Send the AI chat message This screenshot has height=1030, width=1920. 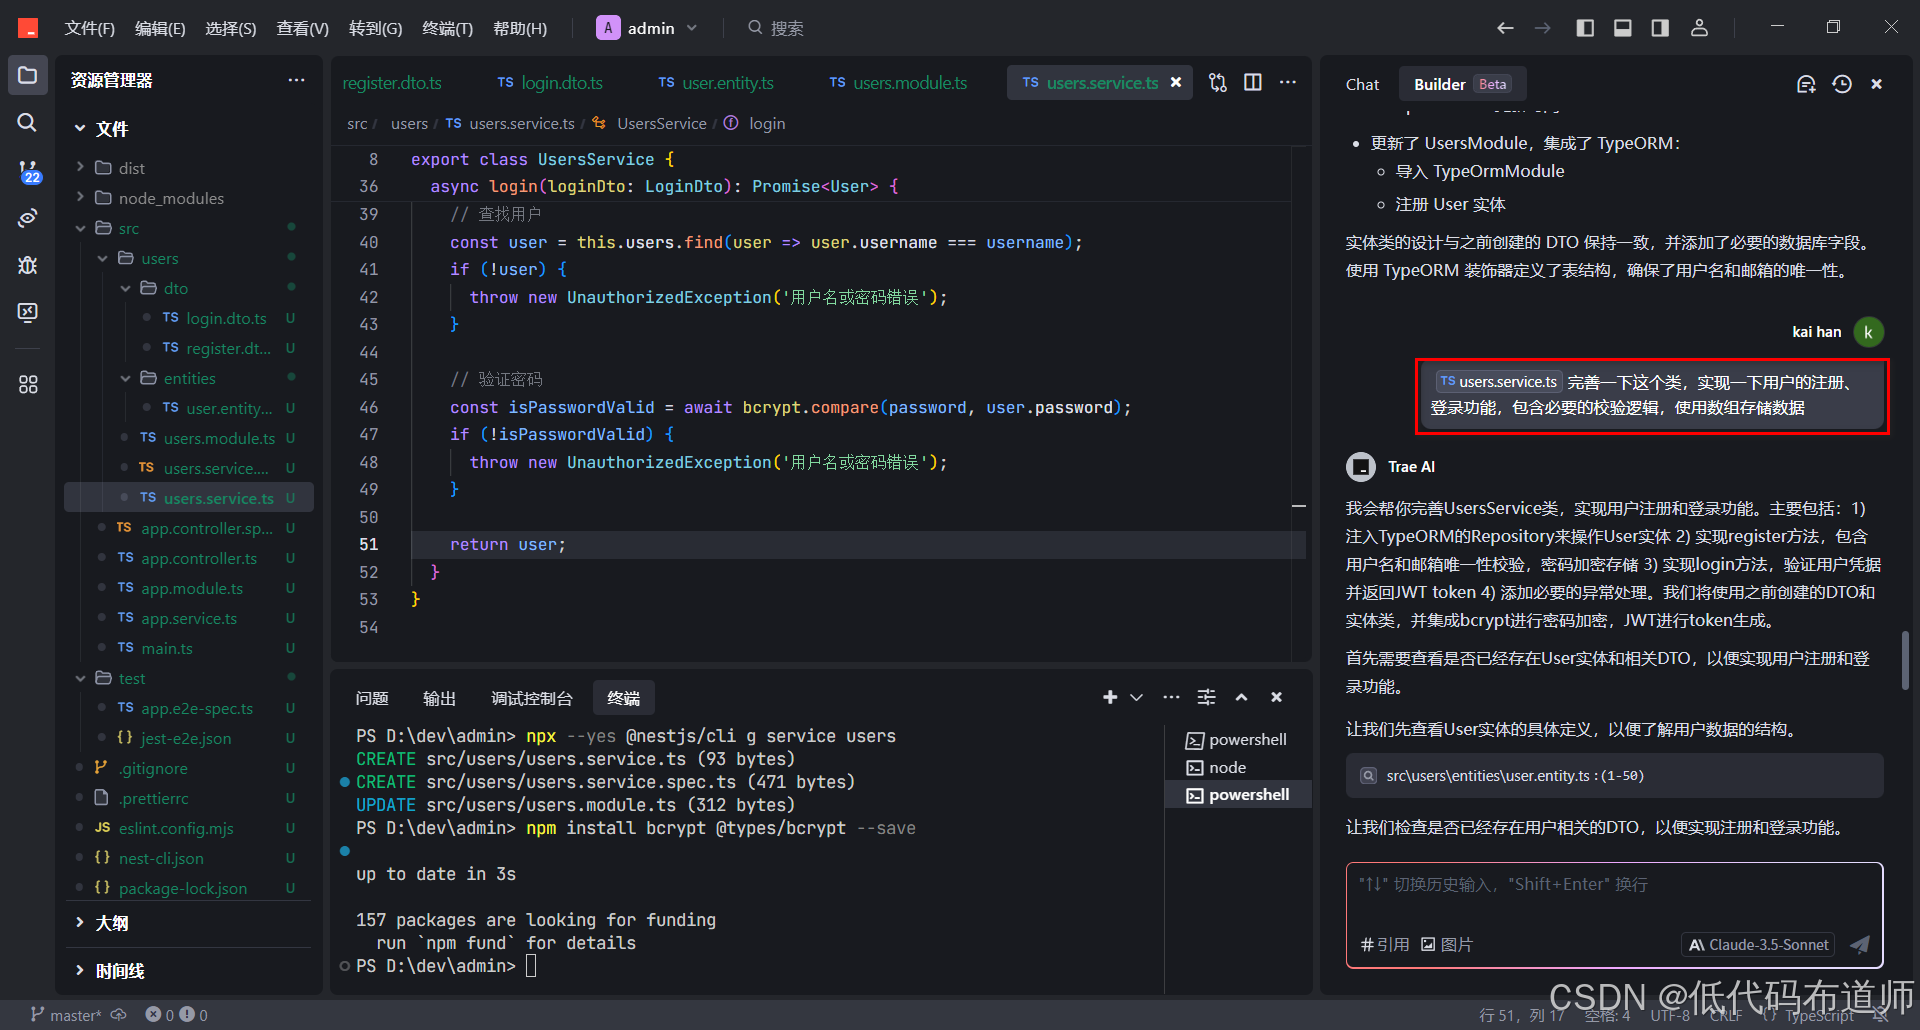(1860, 945)
